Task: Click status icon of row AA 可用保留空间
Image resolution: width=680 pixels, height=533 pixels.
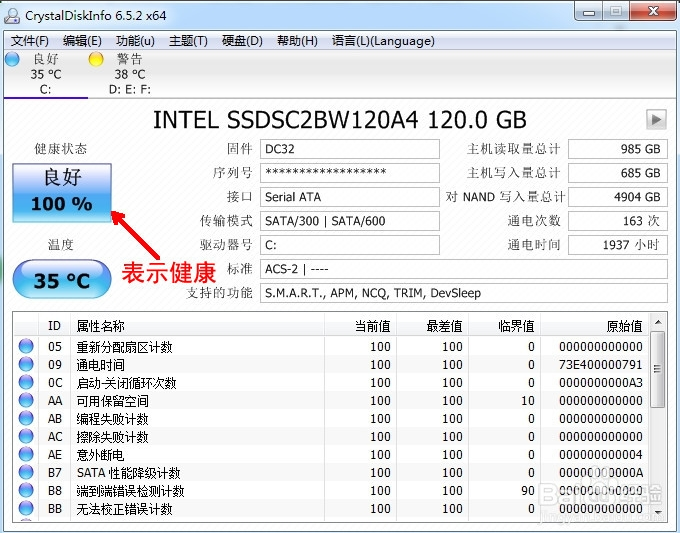Action: point(26,400)
